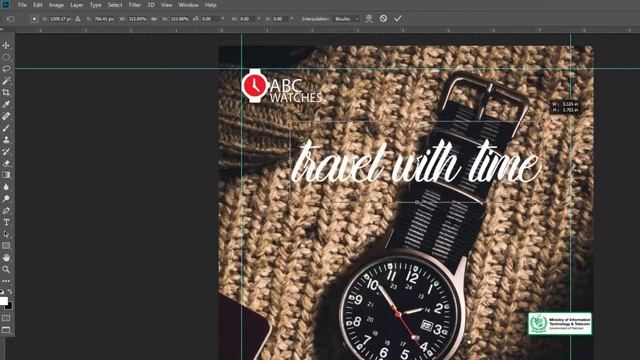Viewport: 640px width, 360px height.
Task: Select the Dodge tool
Action: [6, 199]
